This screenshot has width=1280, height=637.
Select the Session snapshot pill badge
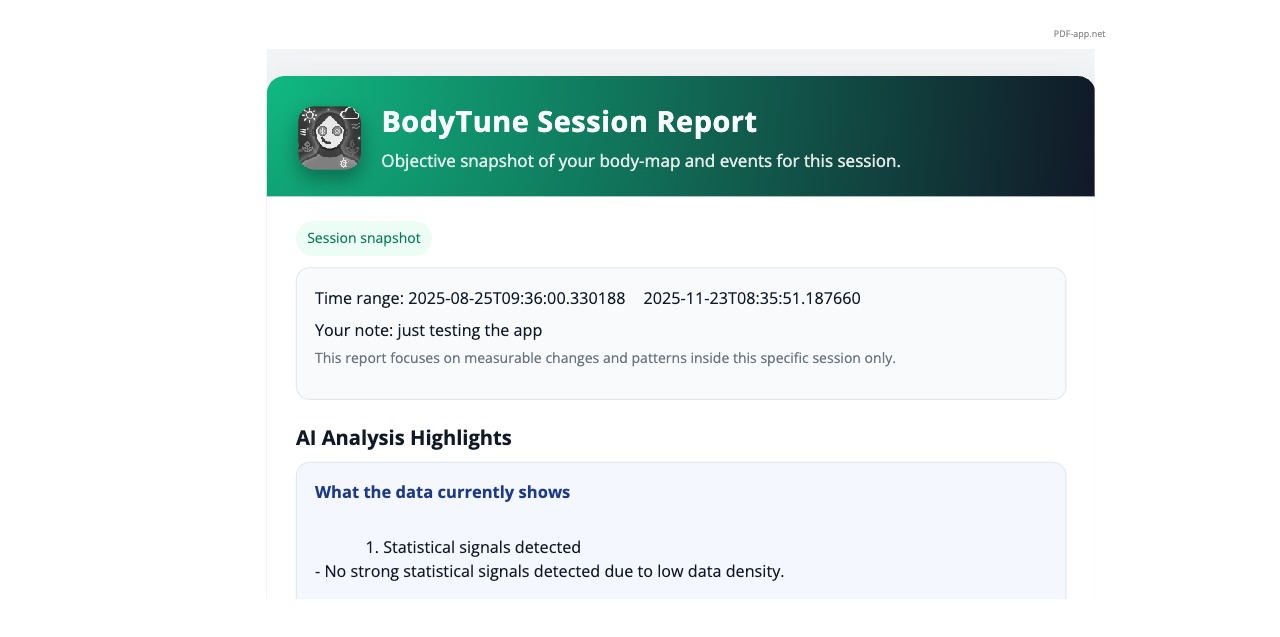pyautogui.click(x=364, y=238)
